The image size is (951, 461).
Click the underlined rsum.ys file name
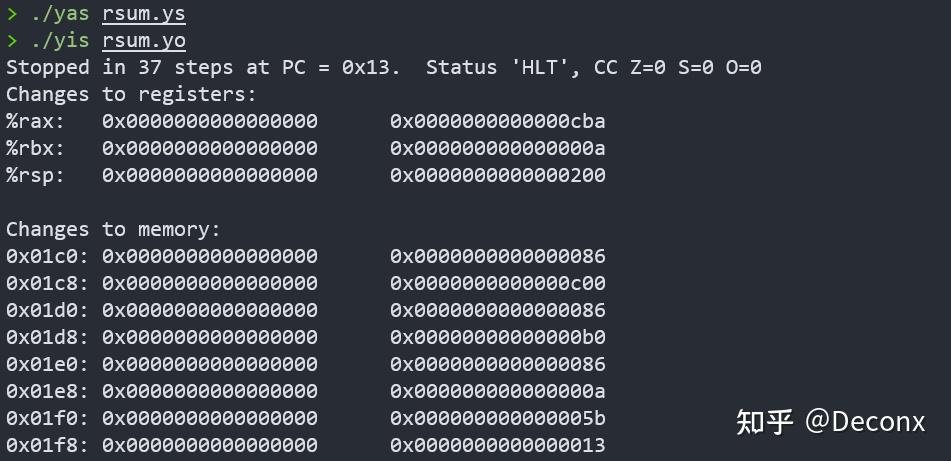point(143,14)
